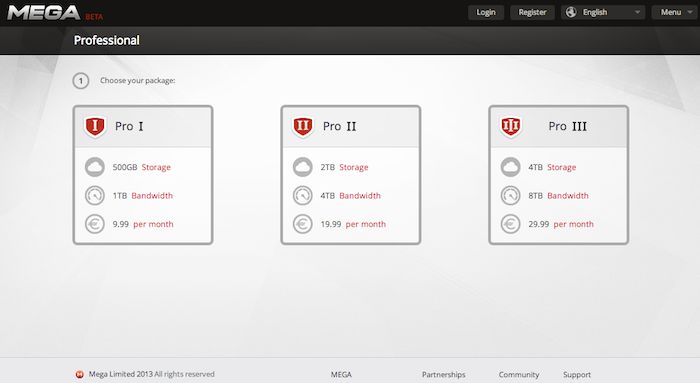Click the gauge icon beside 1TB Bandwidth
700x383 pixels.
click(x=95, y=196)
